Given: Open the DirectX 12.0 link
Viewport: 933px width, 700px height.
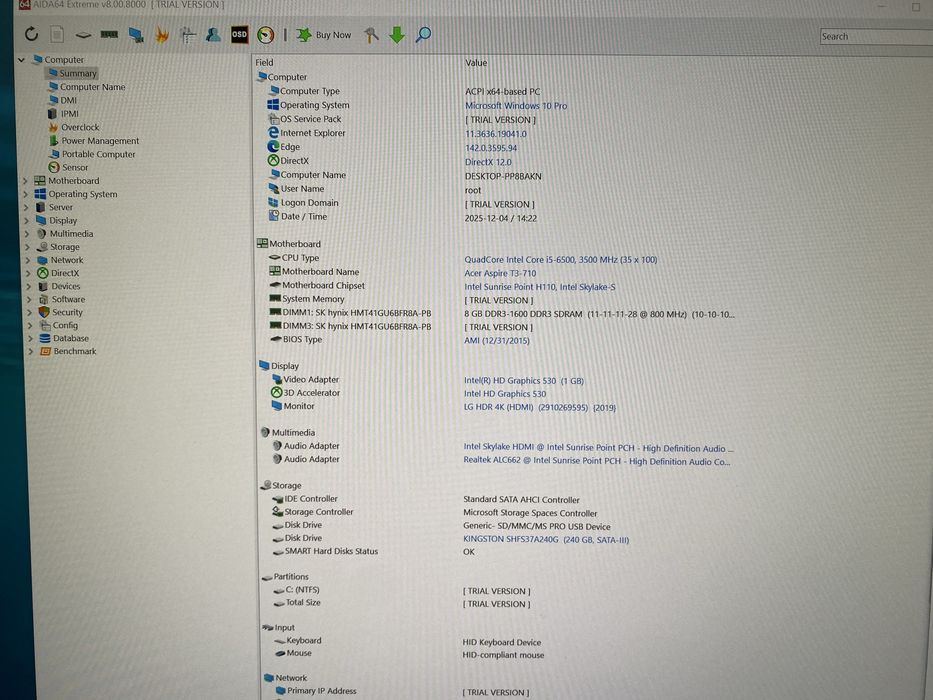Looking at the screenshot, I should coord(488,162).
